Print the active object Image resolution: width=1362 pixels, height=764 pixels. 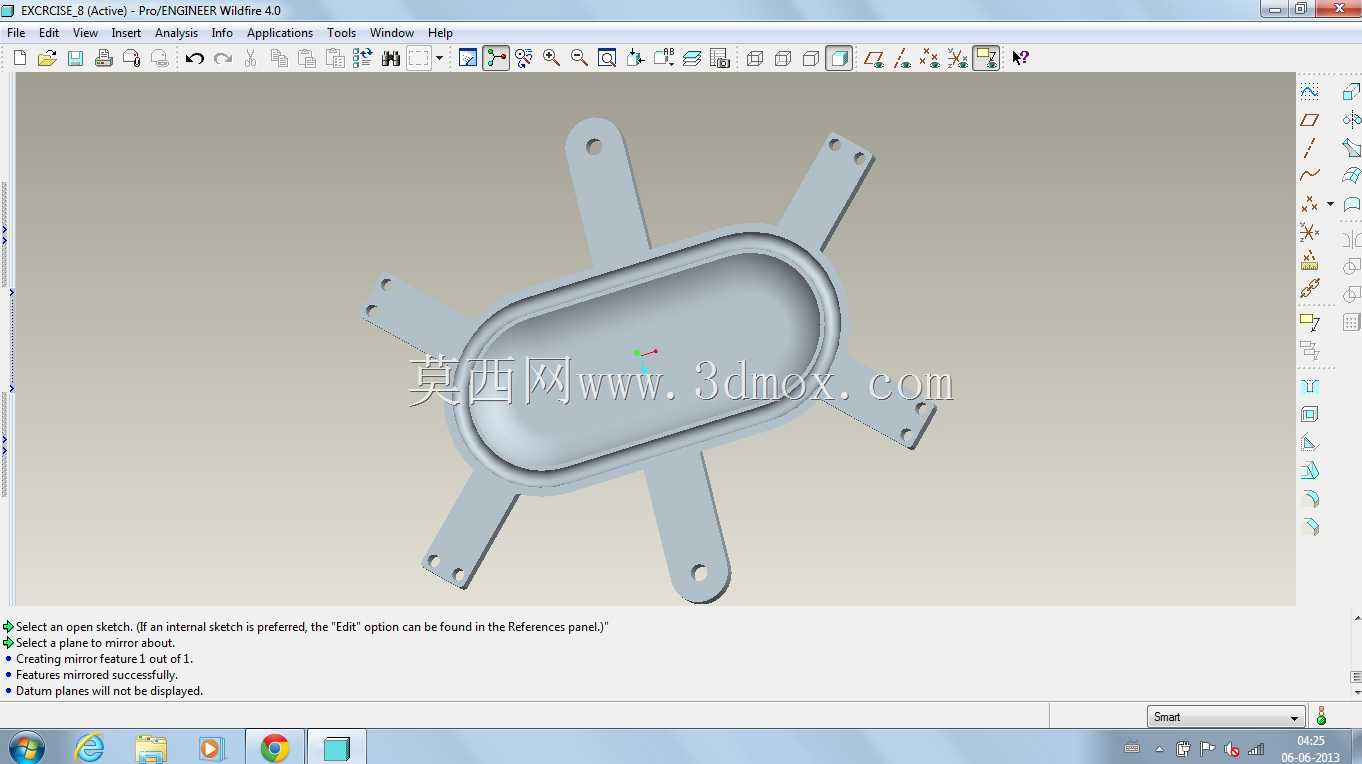click(103, 58)
